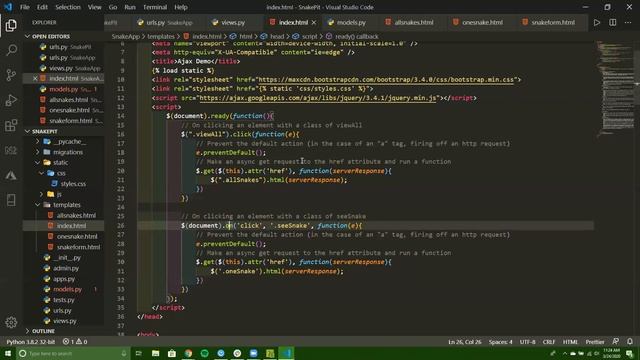Expand the js folder

coord(59,194)
